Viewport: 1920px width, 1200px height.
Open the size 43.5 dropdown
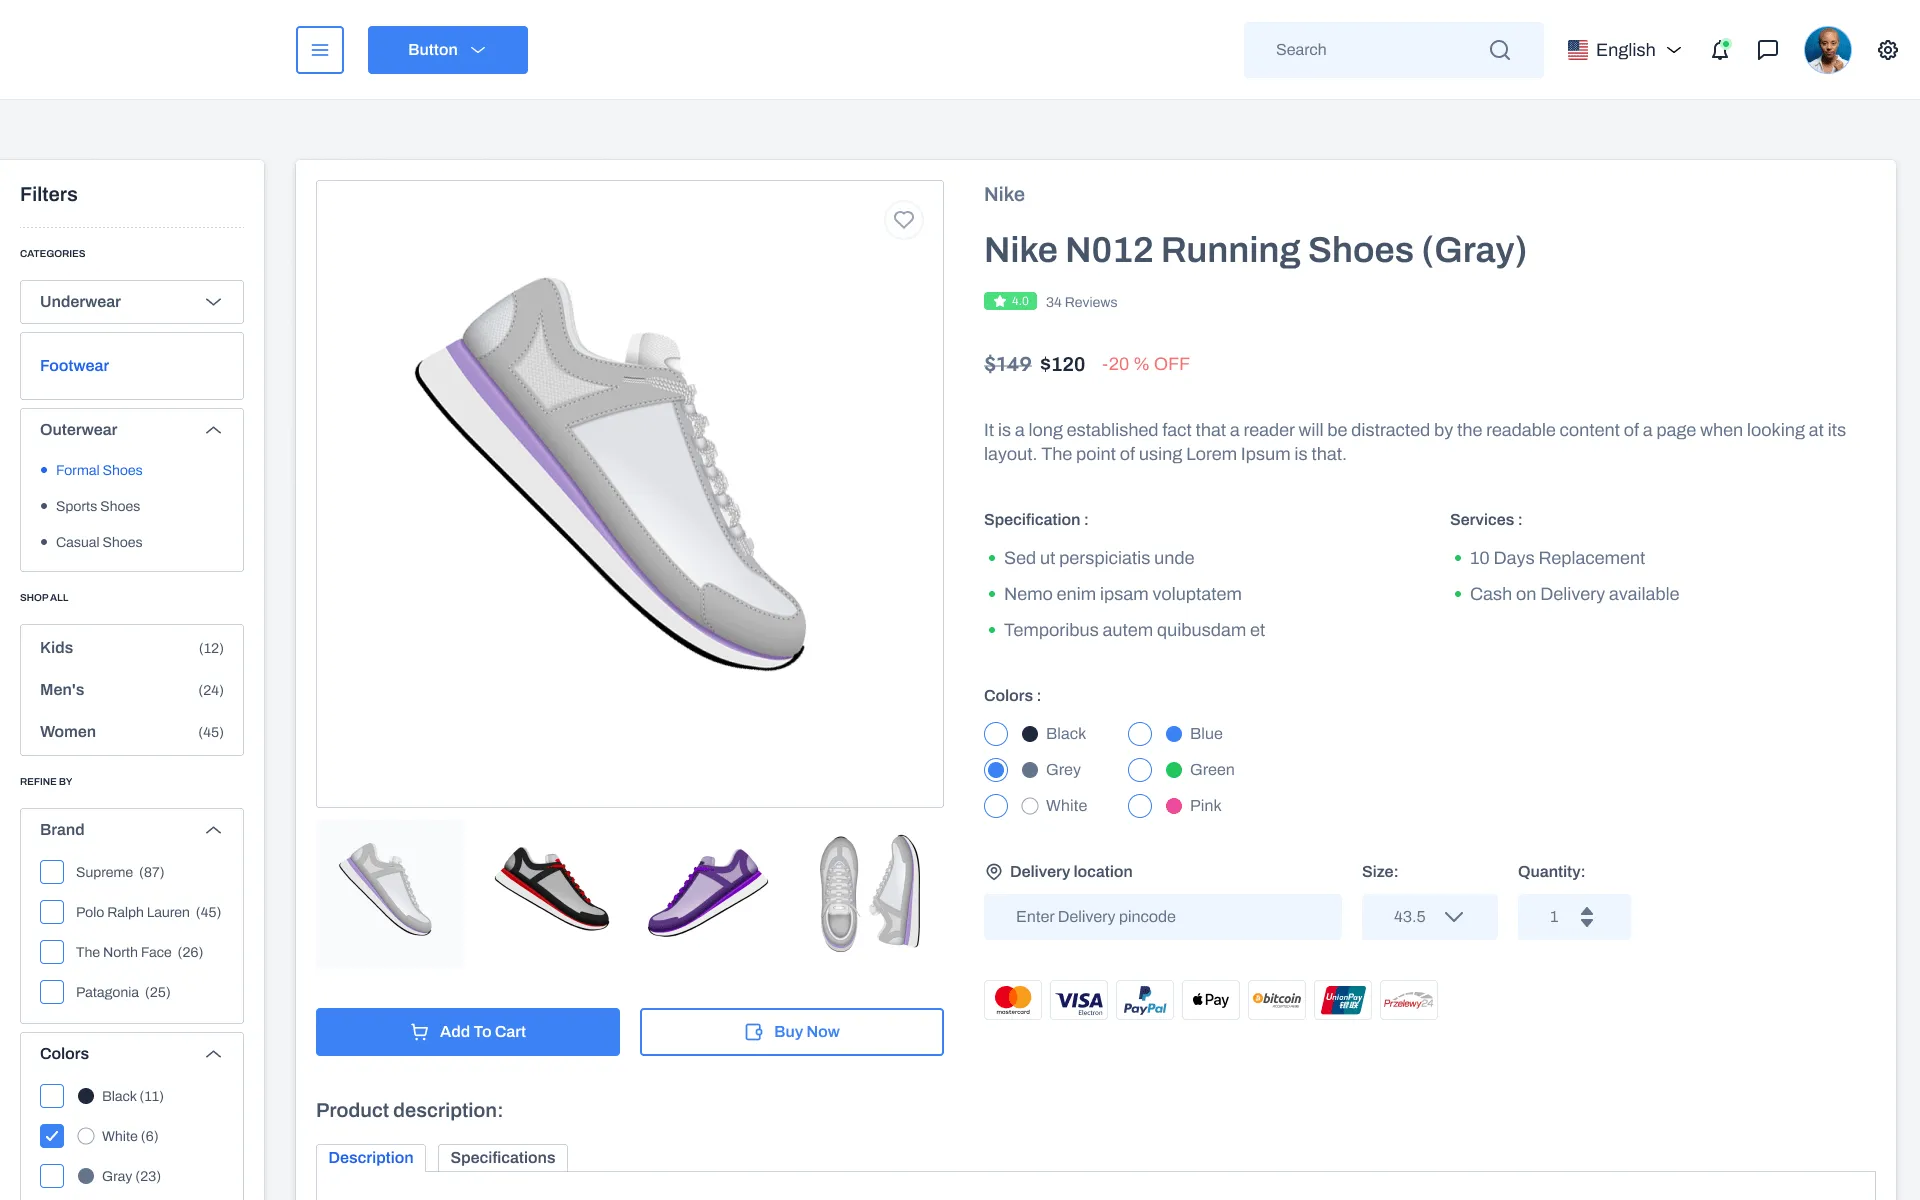(x=1429, y=917)
